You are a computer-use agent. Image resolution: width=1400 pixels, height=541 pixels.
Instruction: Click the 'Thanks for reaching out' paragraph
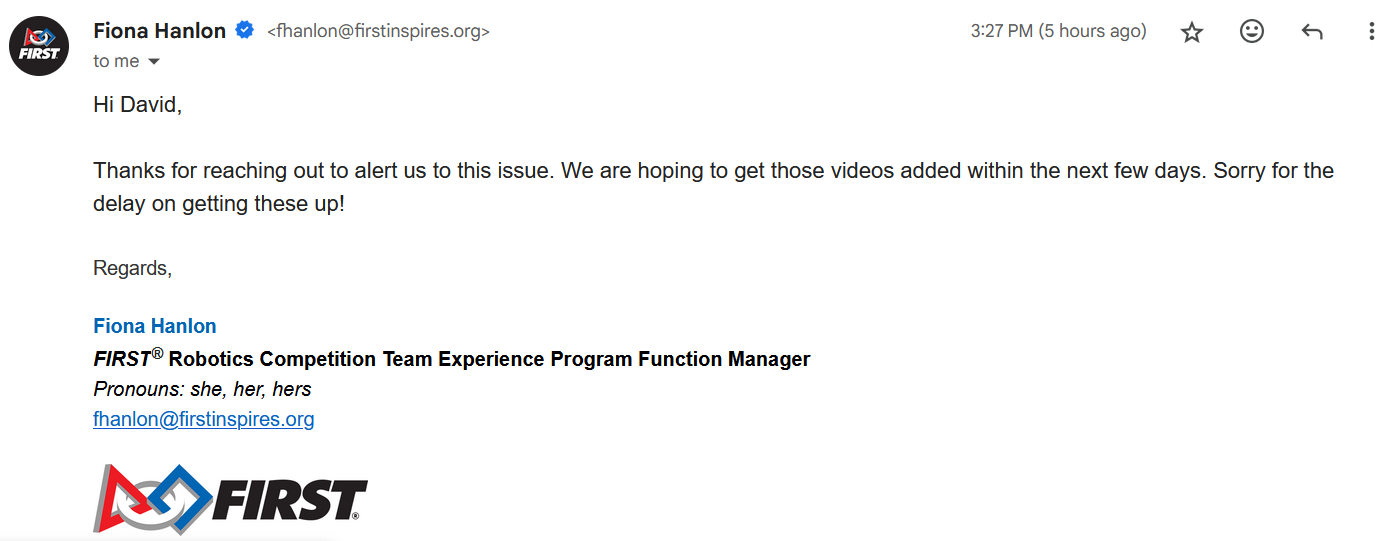tap(714, 187)
